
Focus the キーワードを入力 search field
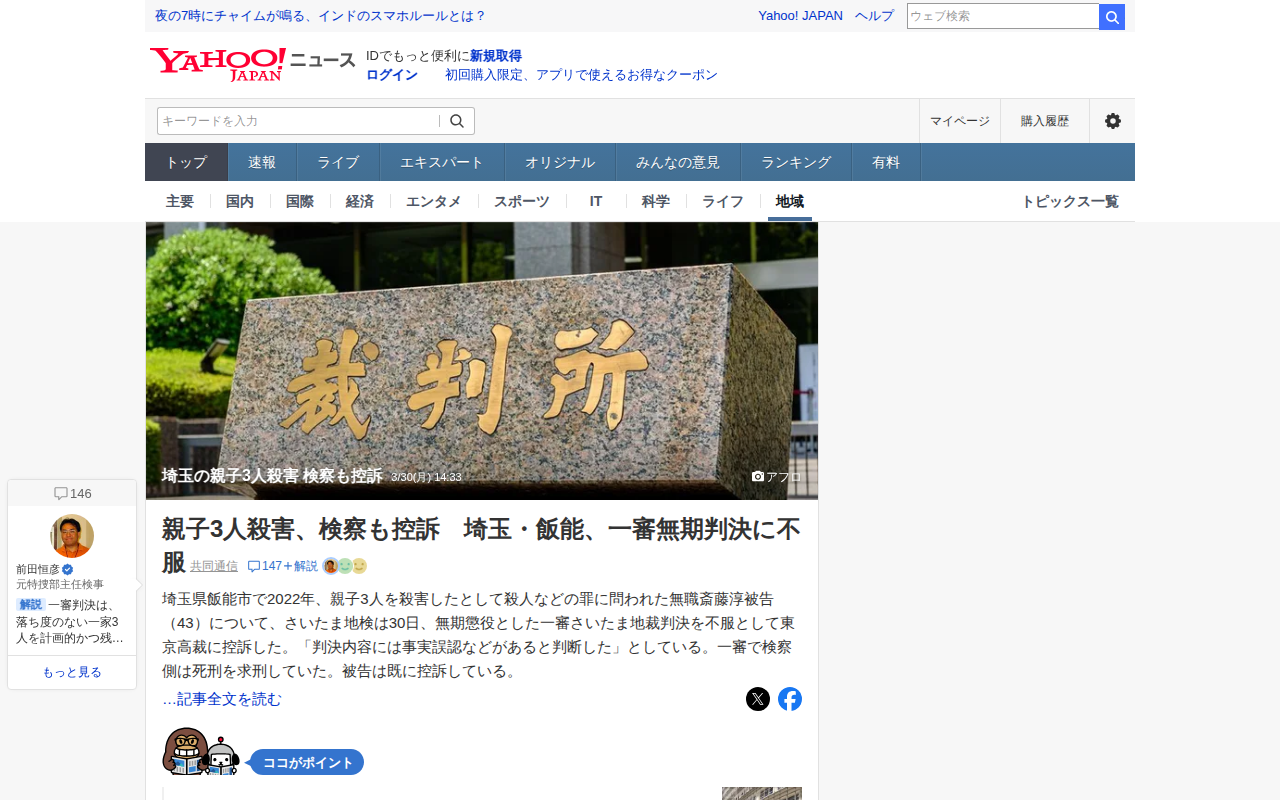click(x=298, y=121)
